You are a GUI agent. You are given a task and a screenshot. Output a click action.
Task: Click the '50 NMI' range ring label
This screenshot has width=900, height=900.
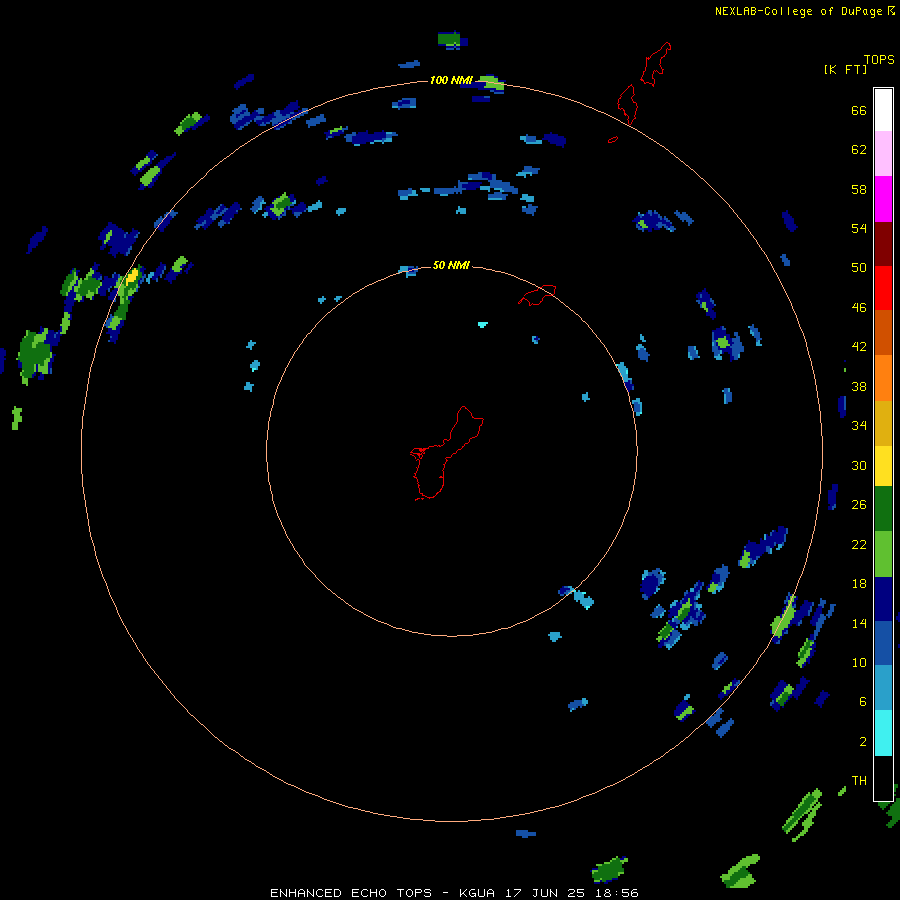451,265
